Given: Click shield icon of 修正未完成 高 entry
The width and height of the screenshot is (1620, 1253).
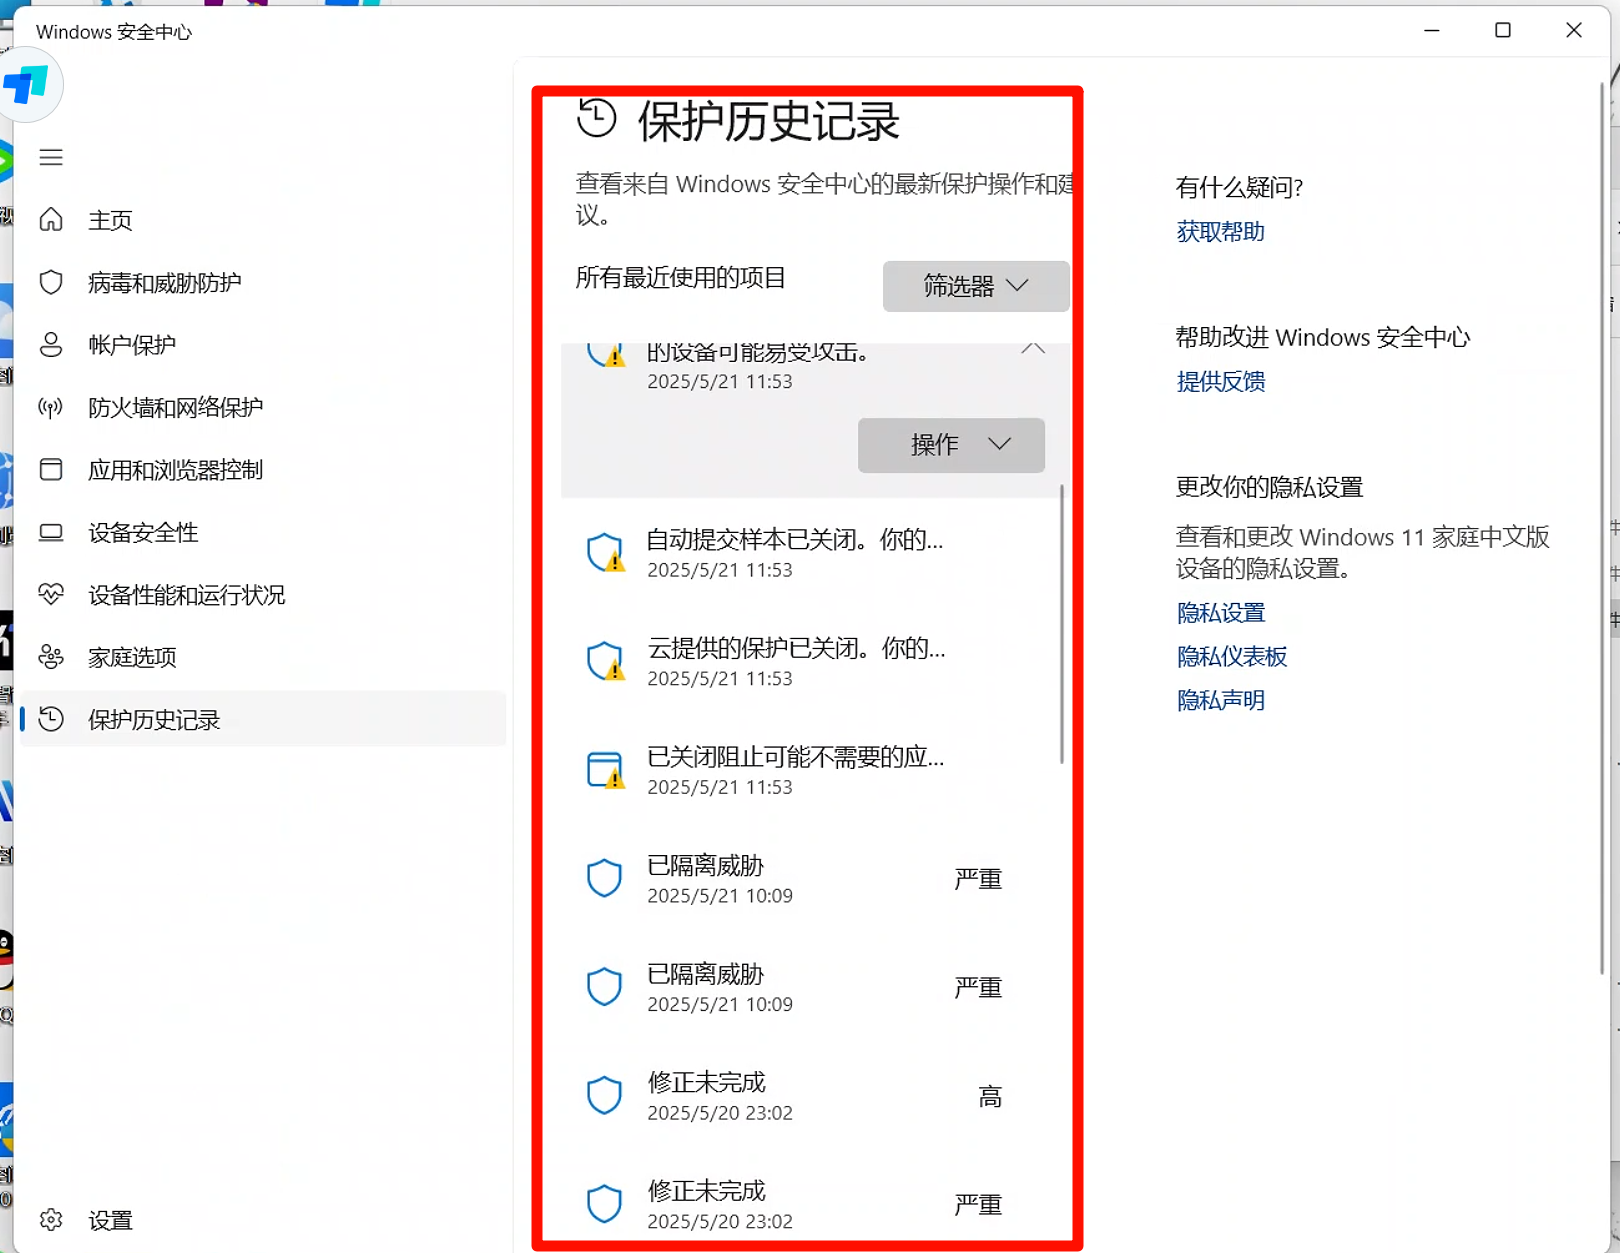Looking at the screenshot, I should [604, 1095].
